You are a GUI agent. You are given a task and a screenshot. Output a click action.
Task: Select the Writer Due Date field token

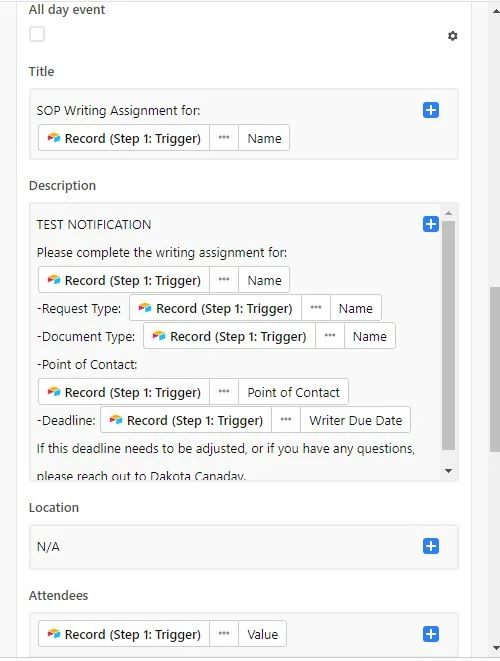click(355, 420)
